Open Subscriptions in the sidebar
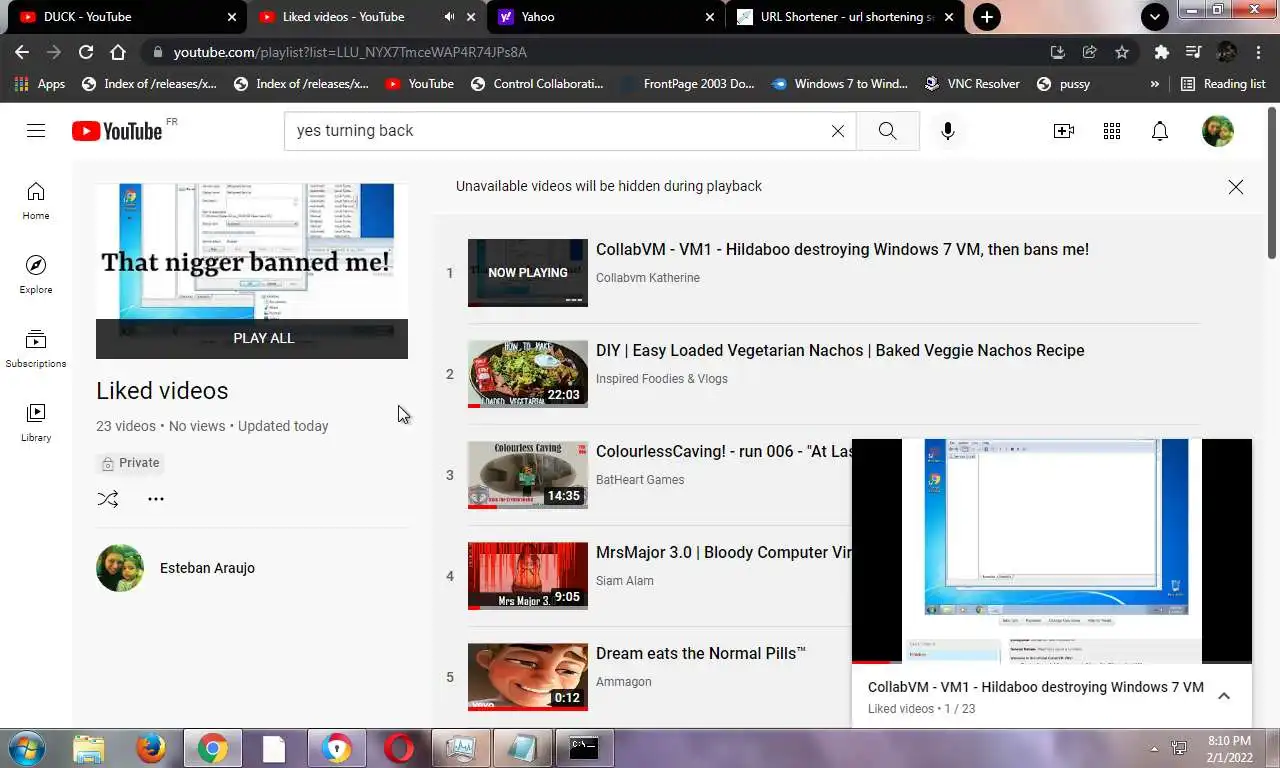 tap(36, 348)
